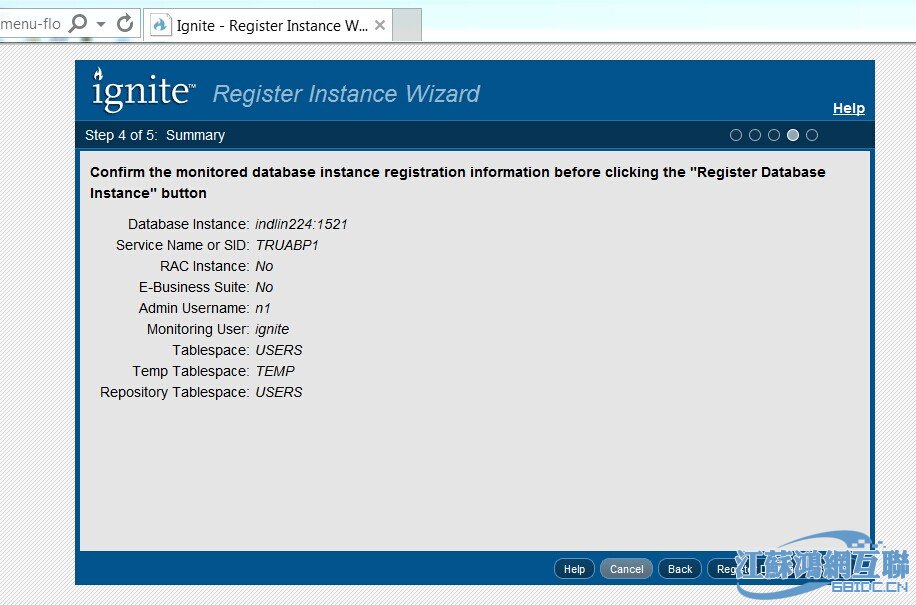The image size is (916, 605).
Task: Click the SID value 'TRUABP1'
Action: click(287, 245)
